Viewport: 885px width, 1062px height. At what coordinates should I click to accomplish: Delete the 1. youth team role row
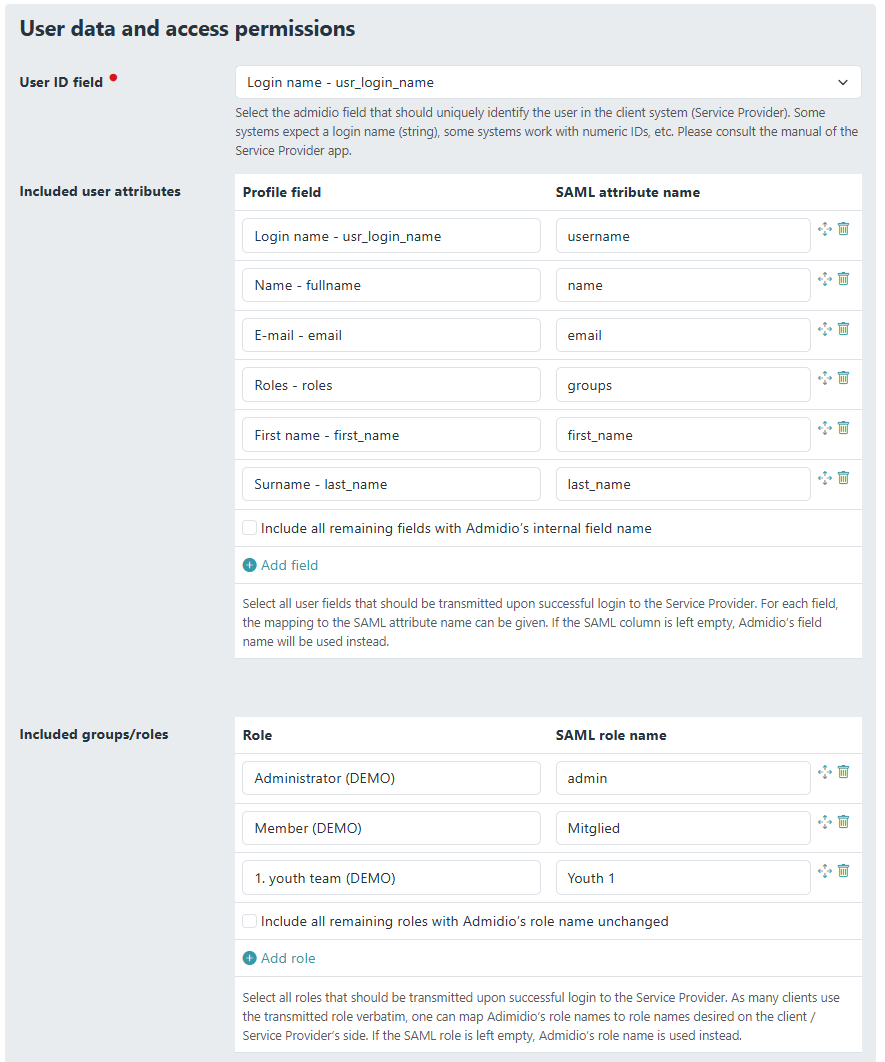pos(843,870)
